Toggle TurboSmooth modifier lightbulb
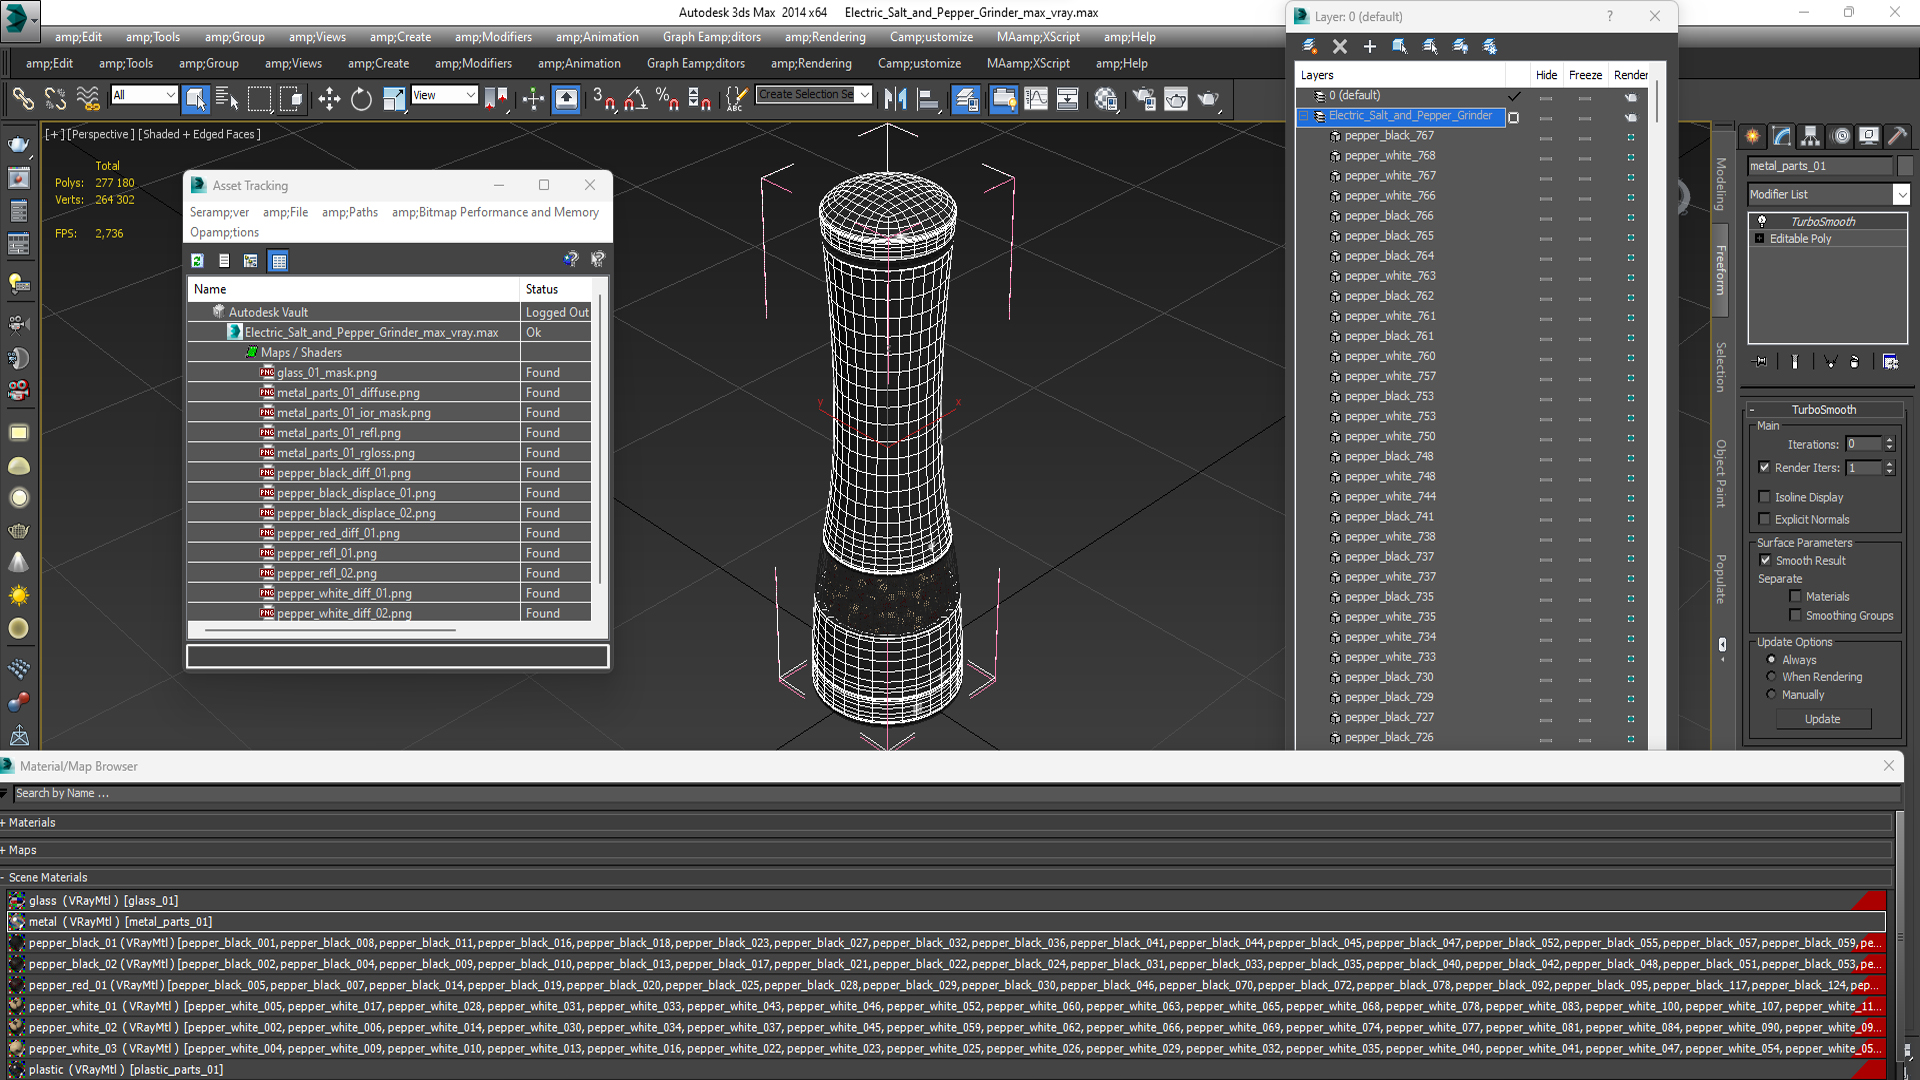Image resolution: width=1920 pixels, height=1080 pixels. (1762, 221)
